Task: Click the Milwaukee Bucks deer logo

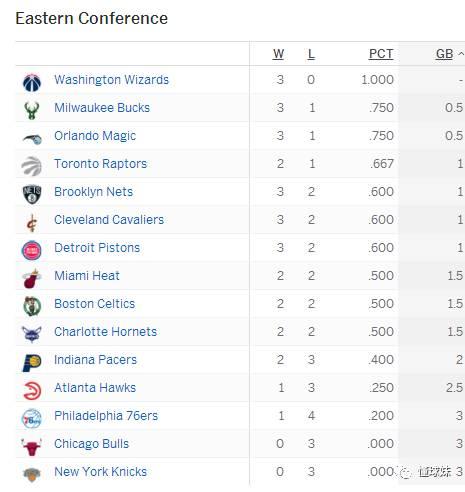Action: tap(32, 111)
